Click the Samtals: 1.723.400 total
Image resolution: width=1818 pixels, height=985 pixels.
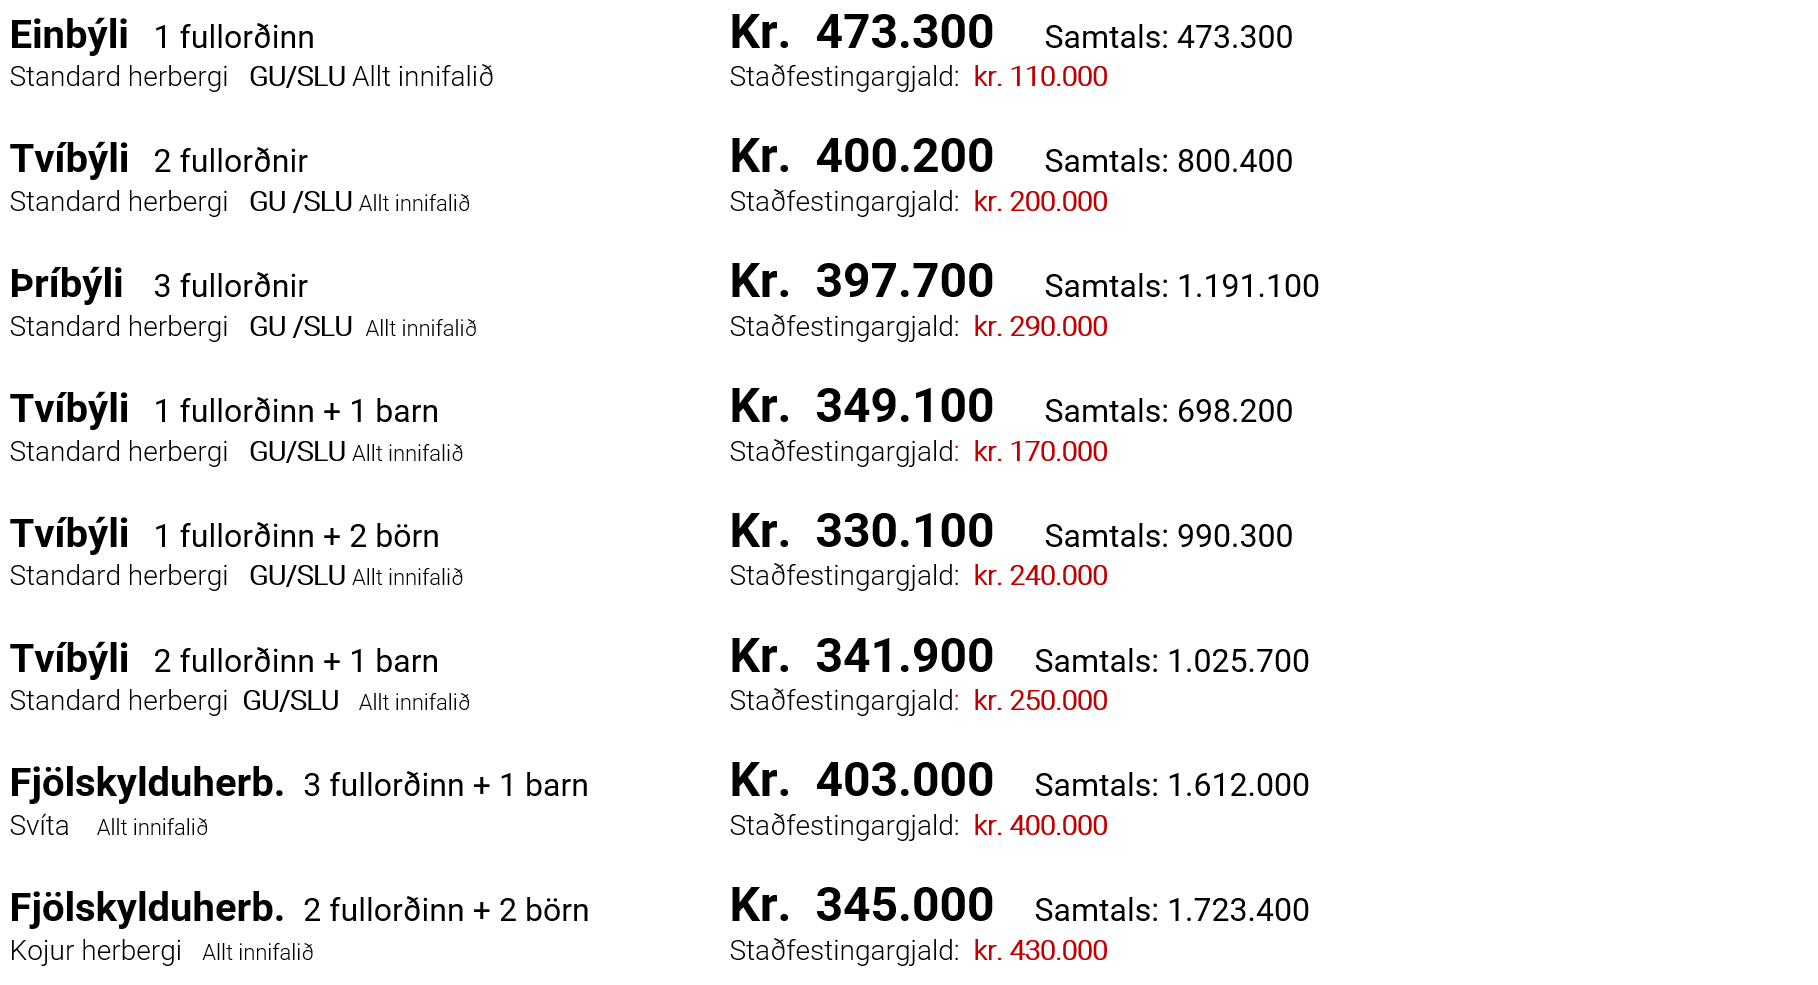point(1171,910)
